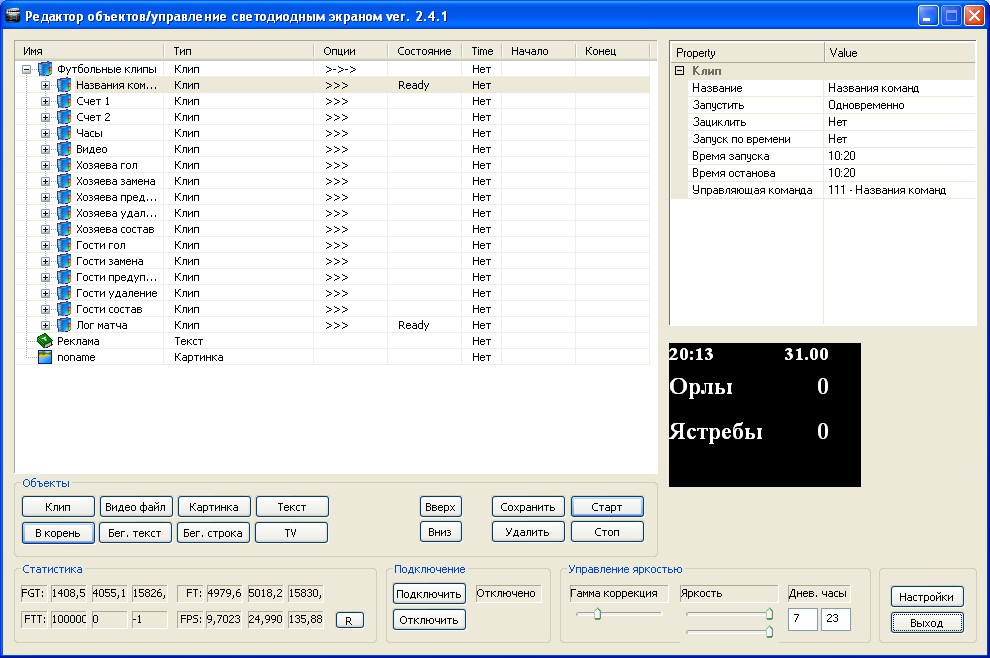Adjust the Гамма коррекция slider
Screen dimensions: 990x658
(x=597, y=613)
